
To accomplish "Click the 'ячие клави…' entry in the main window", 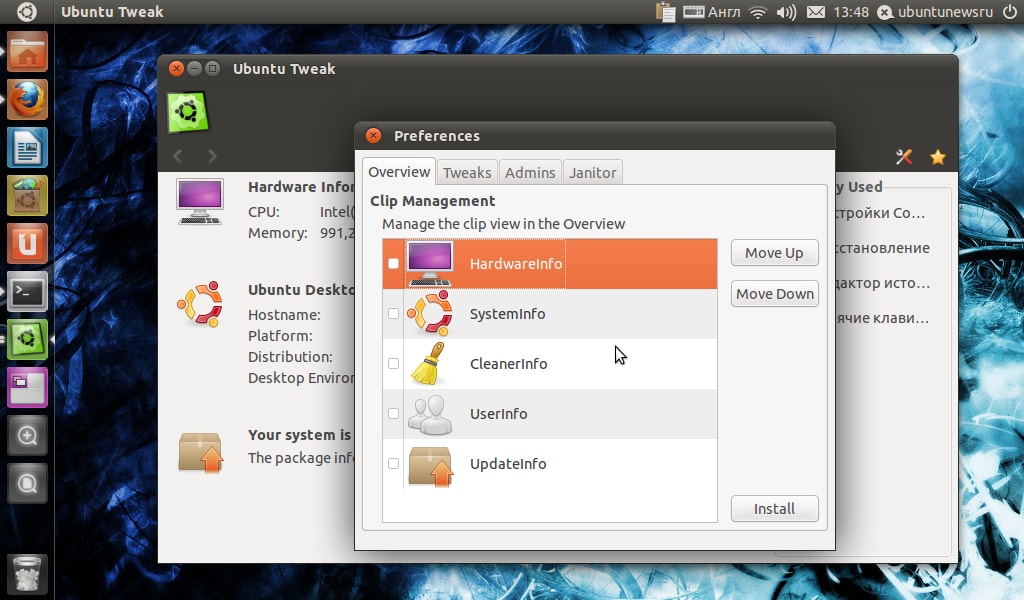I will pyautogui.click(x=883, y=319).
